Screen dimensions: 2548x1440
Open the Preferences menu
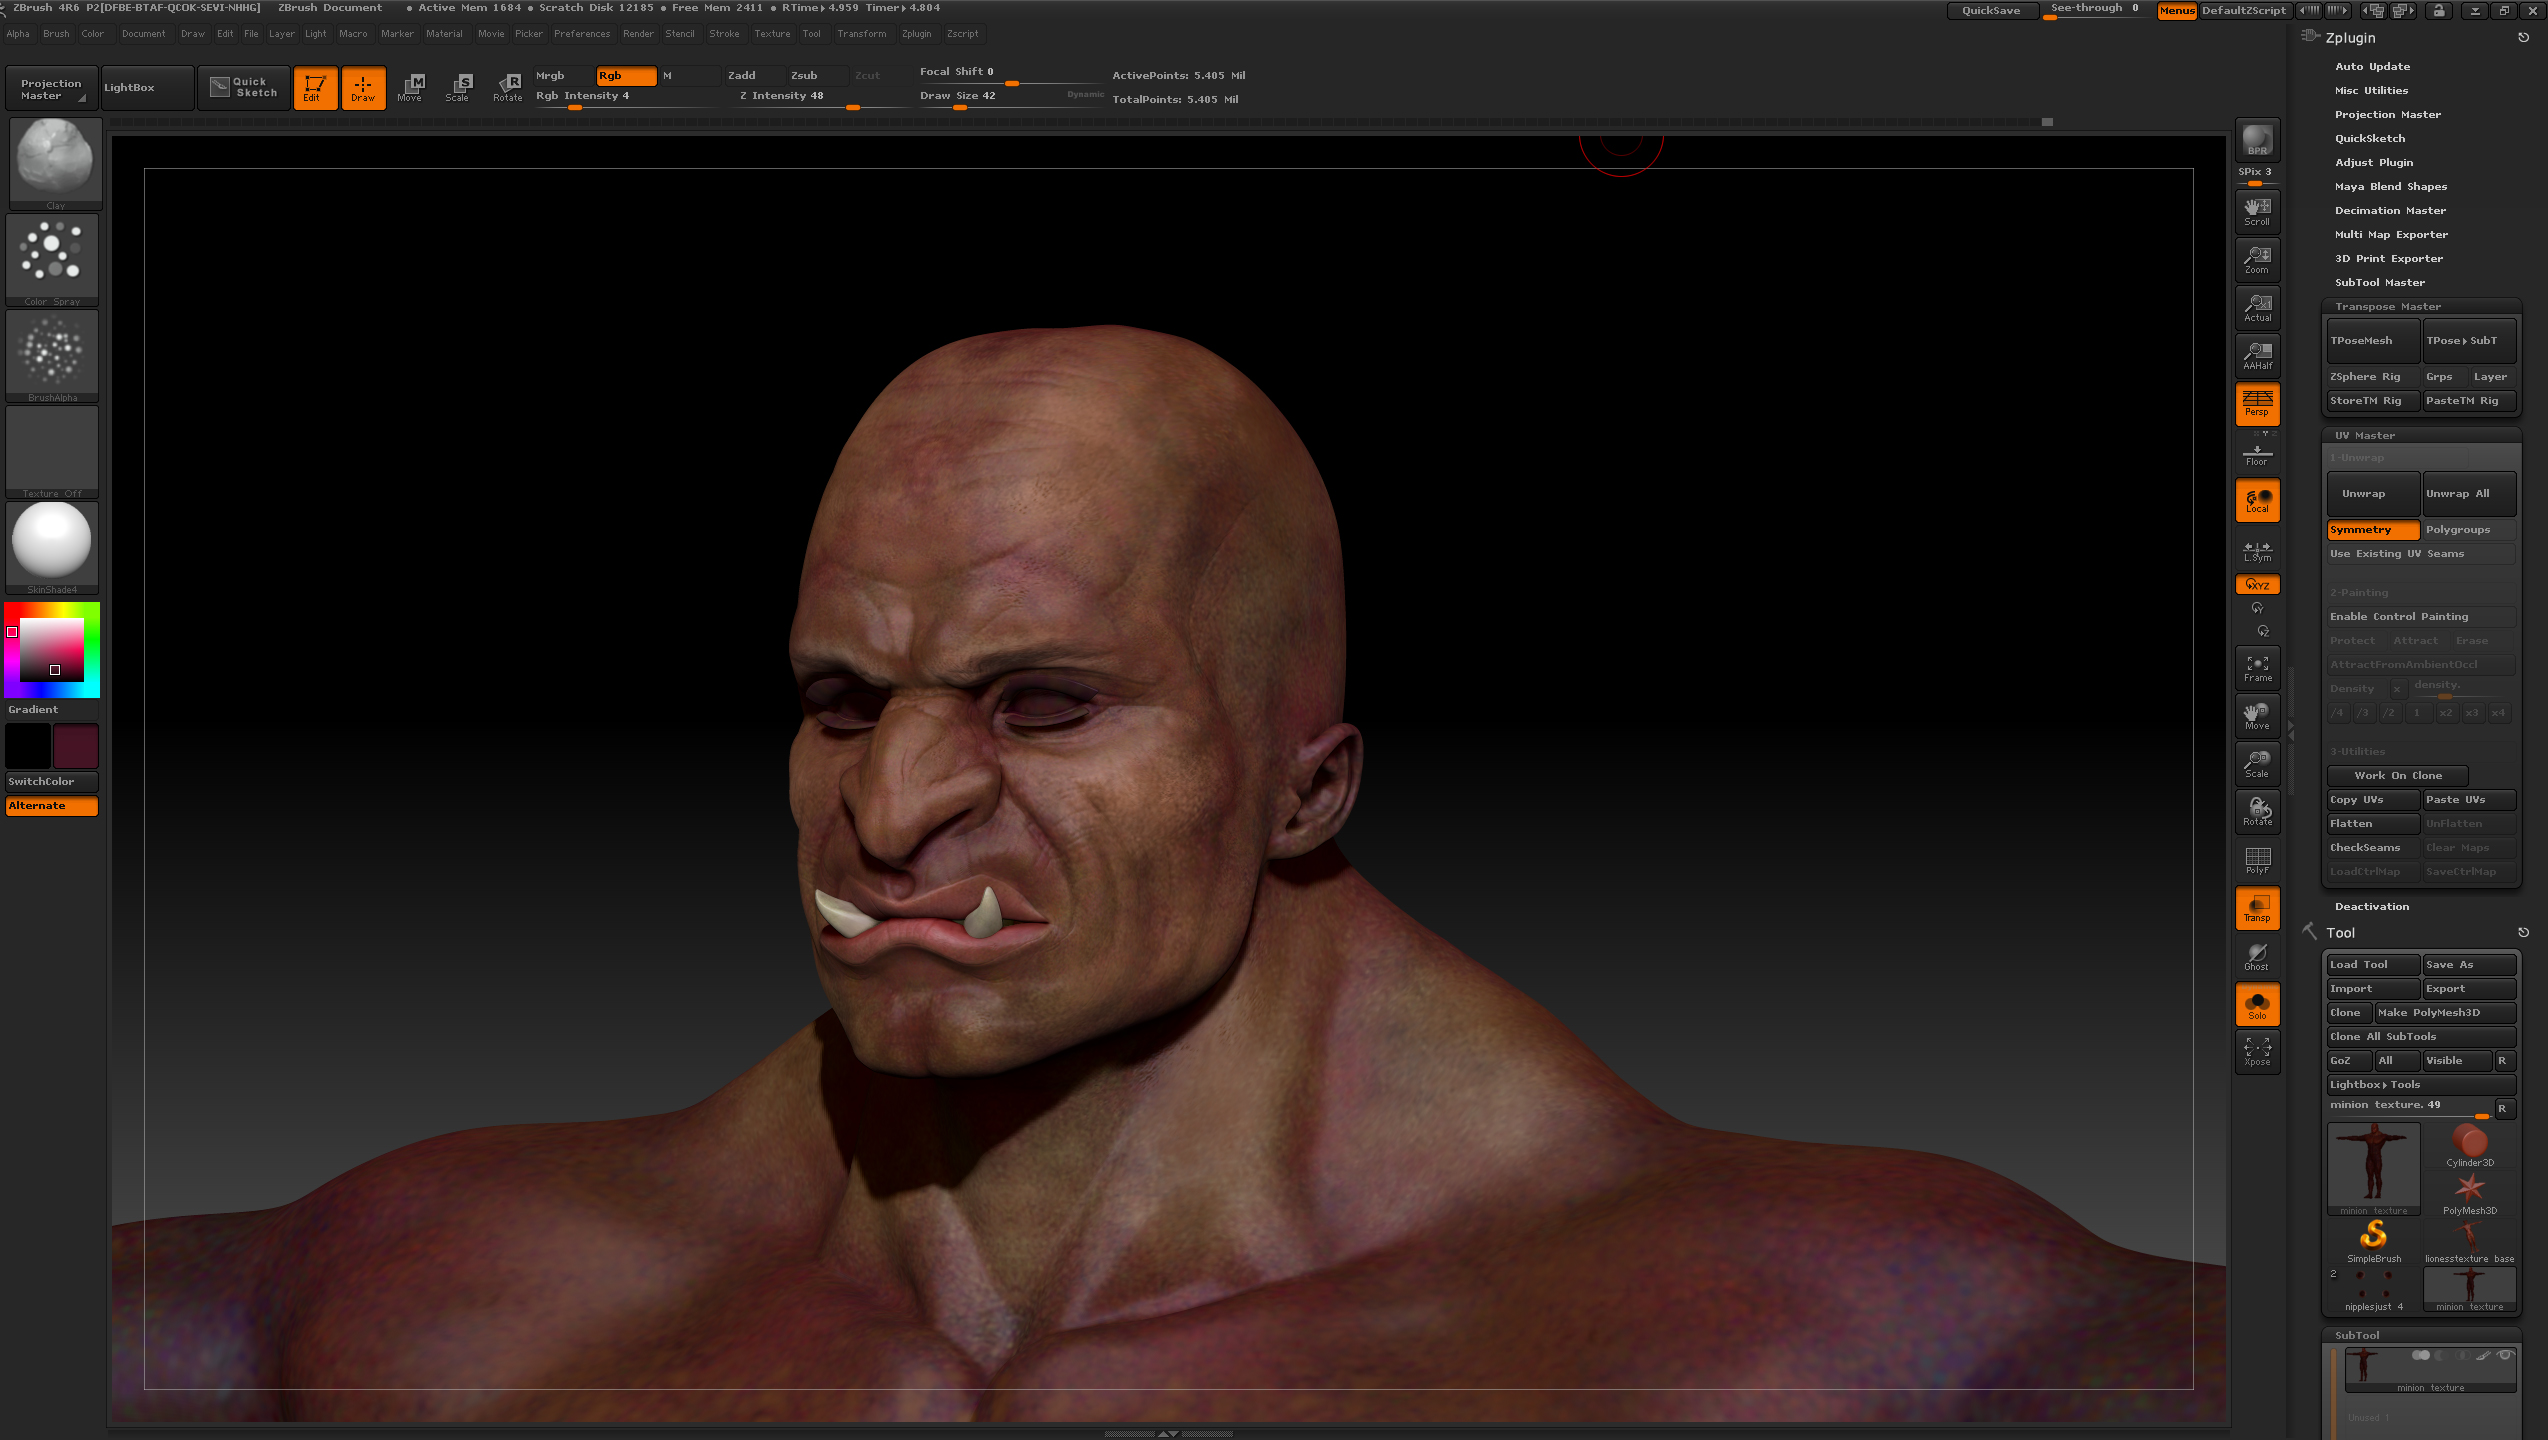tap(581, 34)
